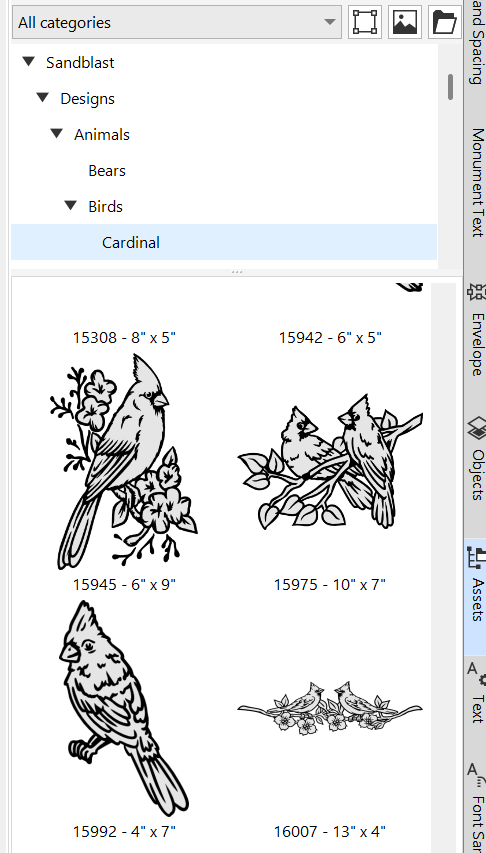The width and height of the screenshot is (486, 853).
Task: Click the category tree scrollbar thumb
Action: 451,87
